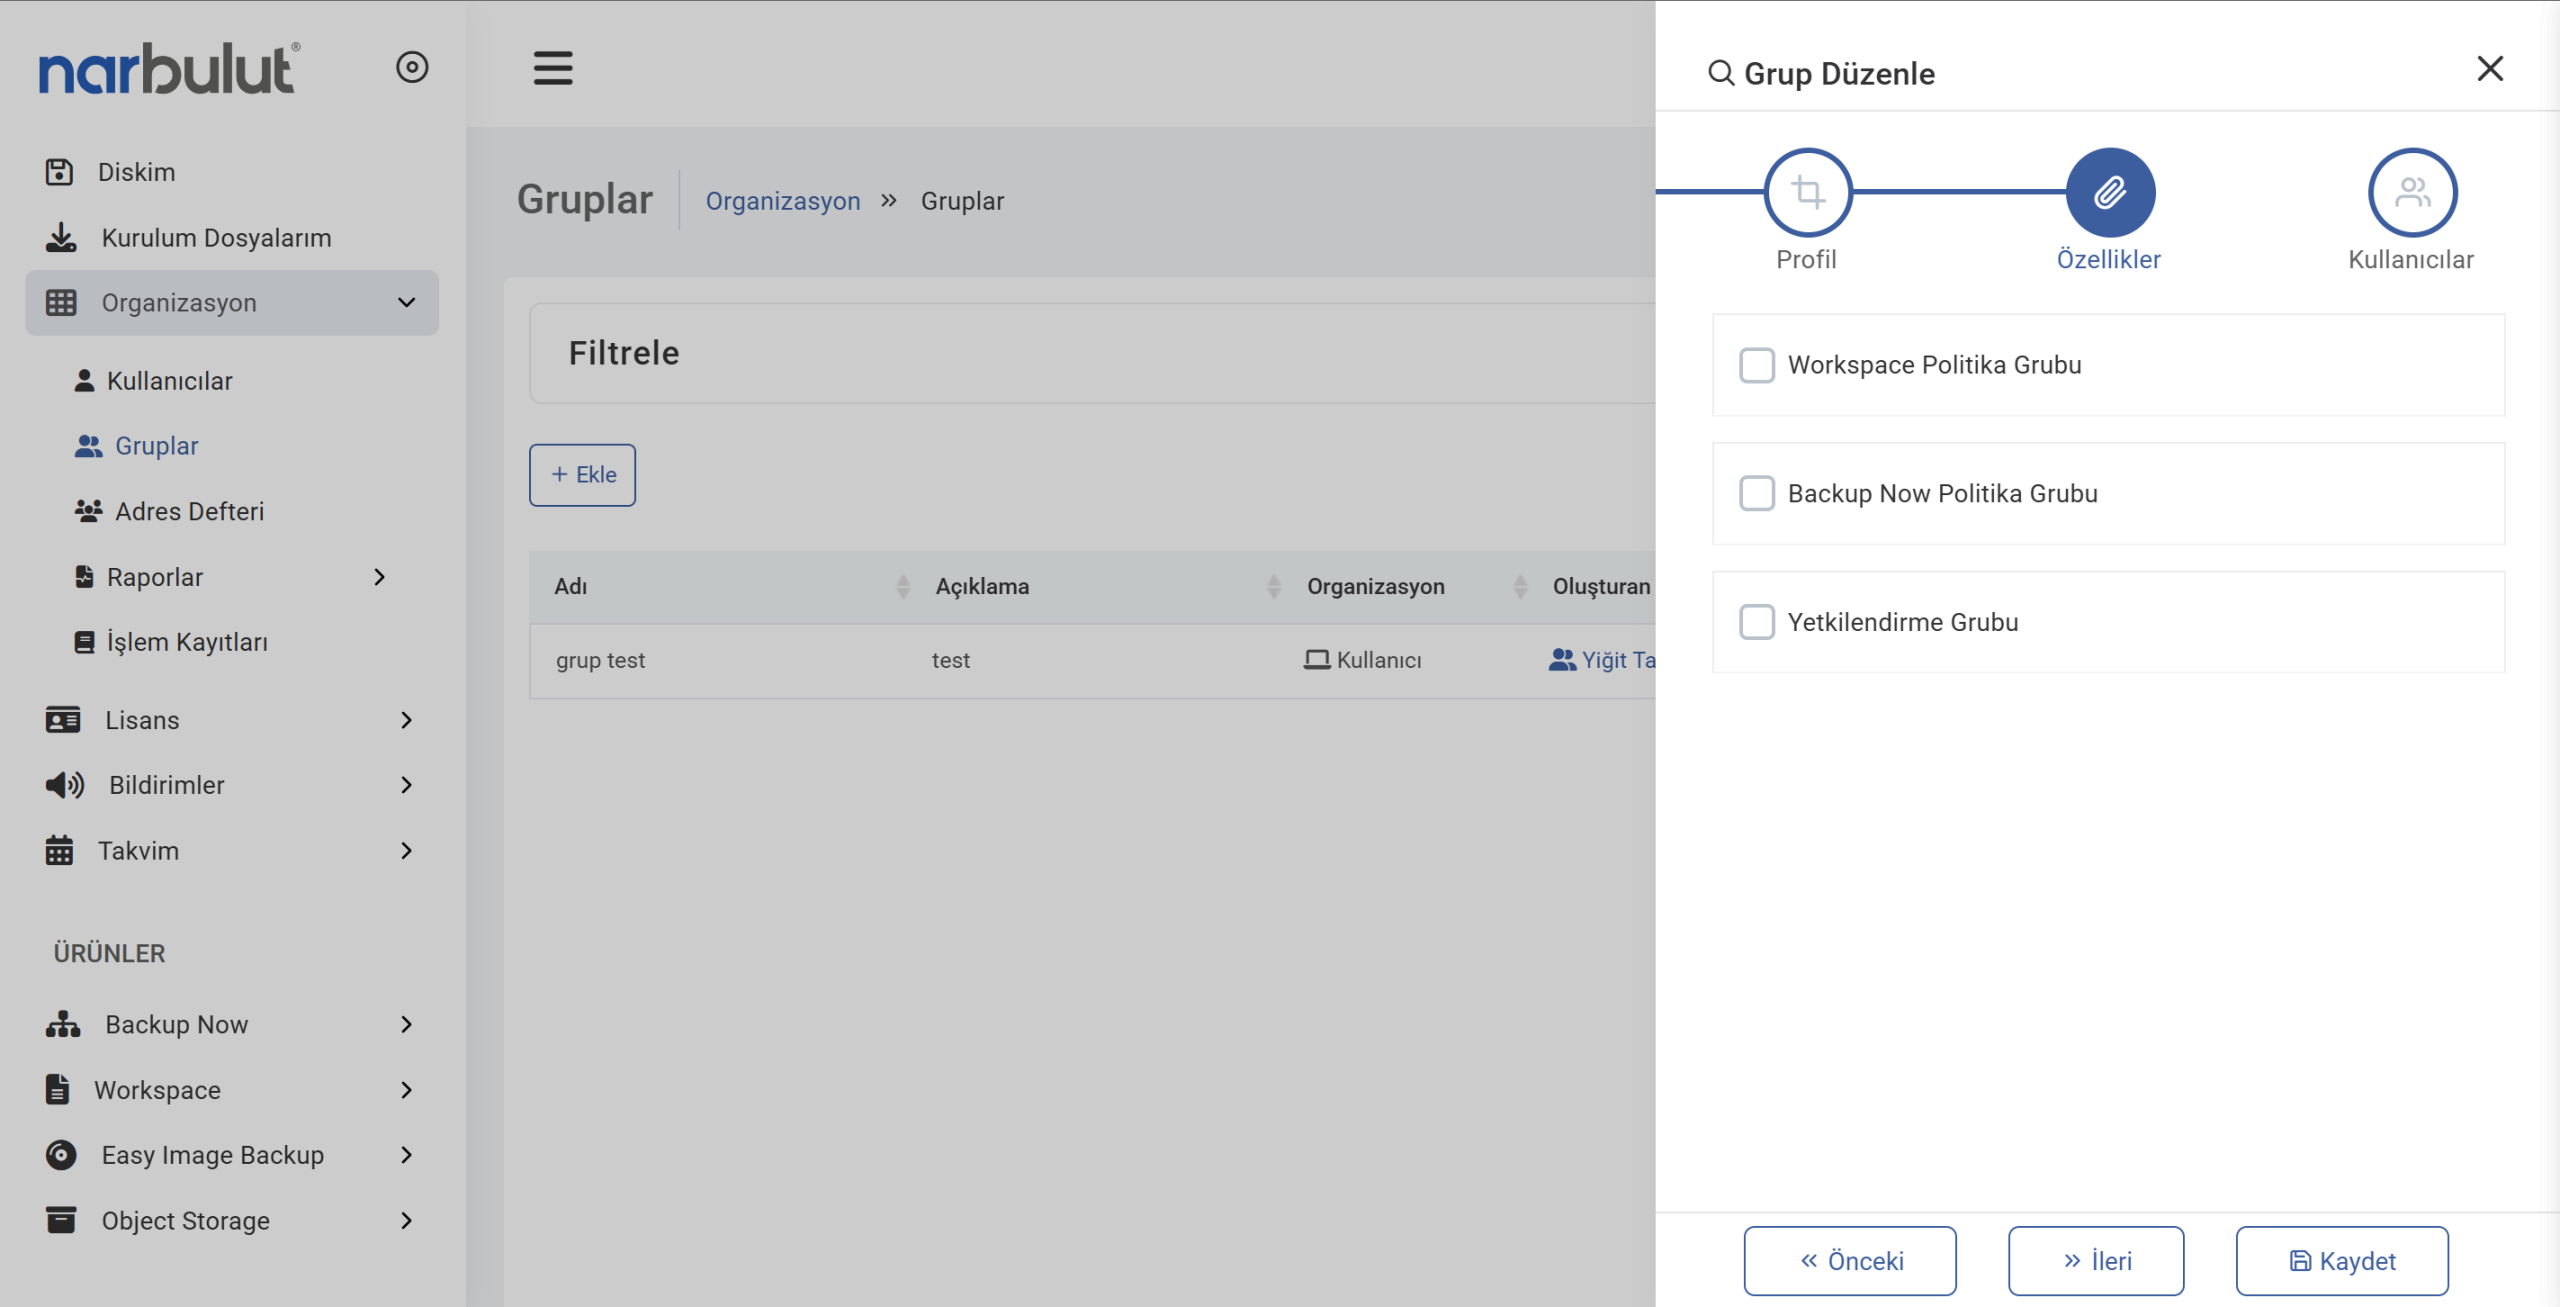The image size is (2560, 1307).
Task: Check Backup Now Politika Grubu
Action: click(1756, 493)
